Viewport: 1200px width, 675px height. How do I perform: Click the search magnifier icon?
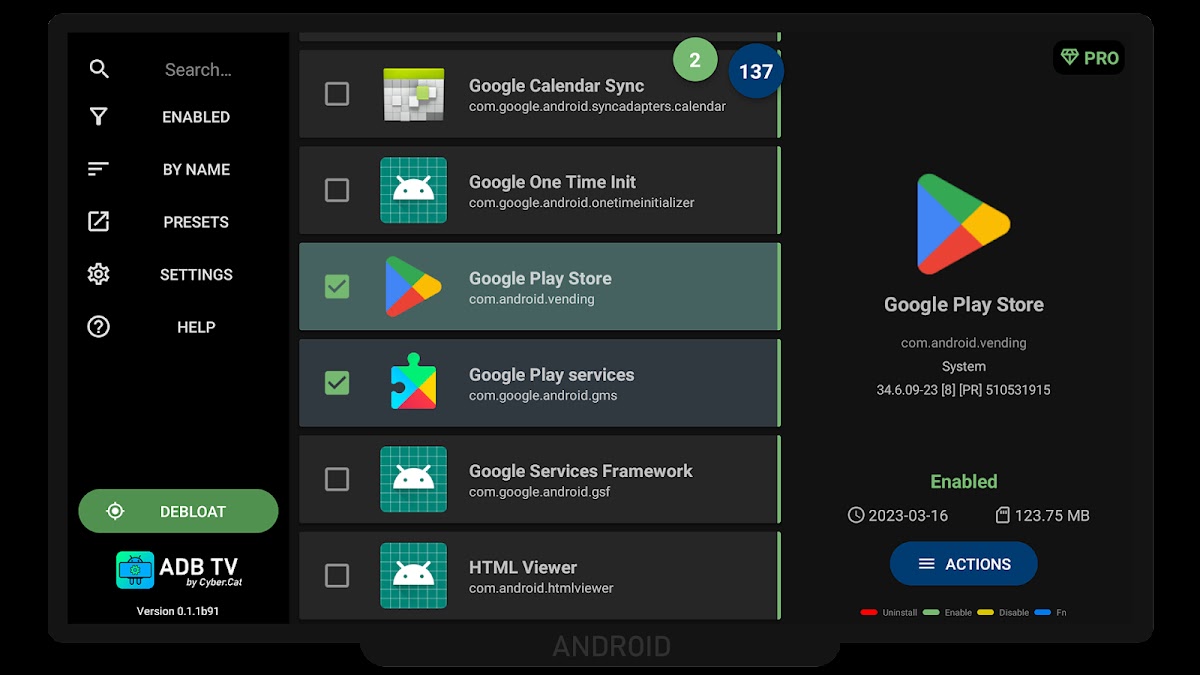coord(98,69)
